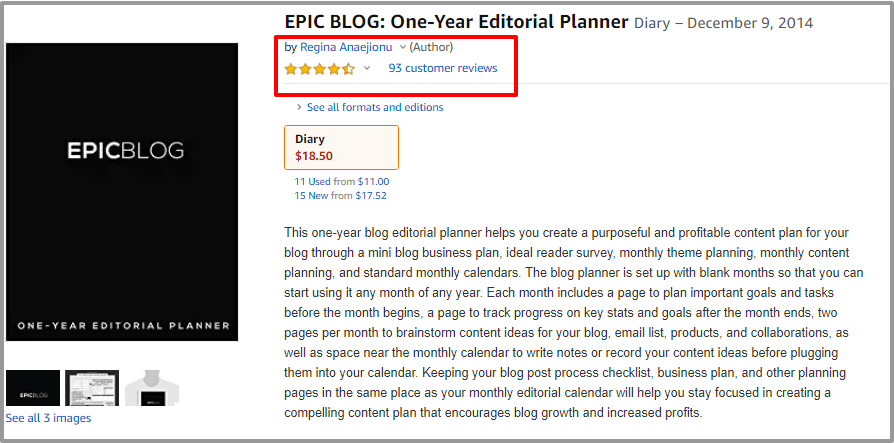Open Regina Anaejionu's author page link
This screenshot has height=443, width=894.
(x=345, y=47)
